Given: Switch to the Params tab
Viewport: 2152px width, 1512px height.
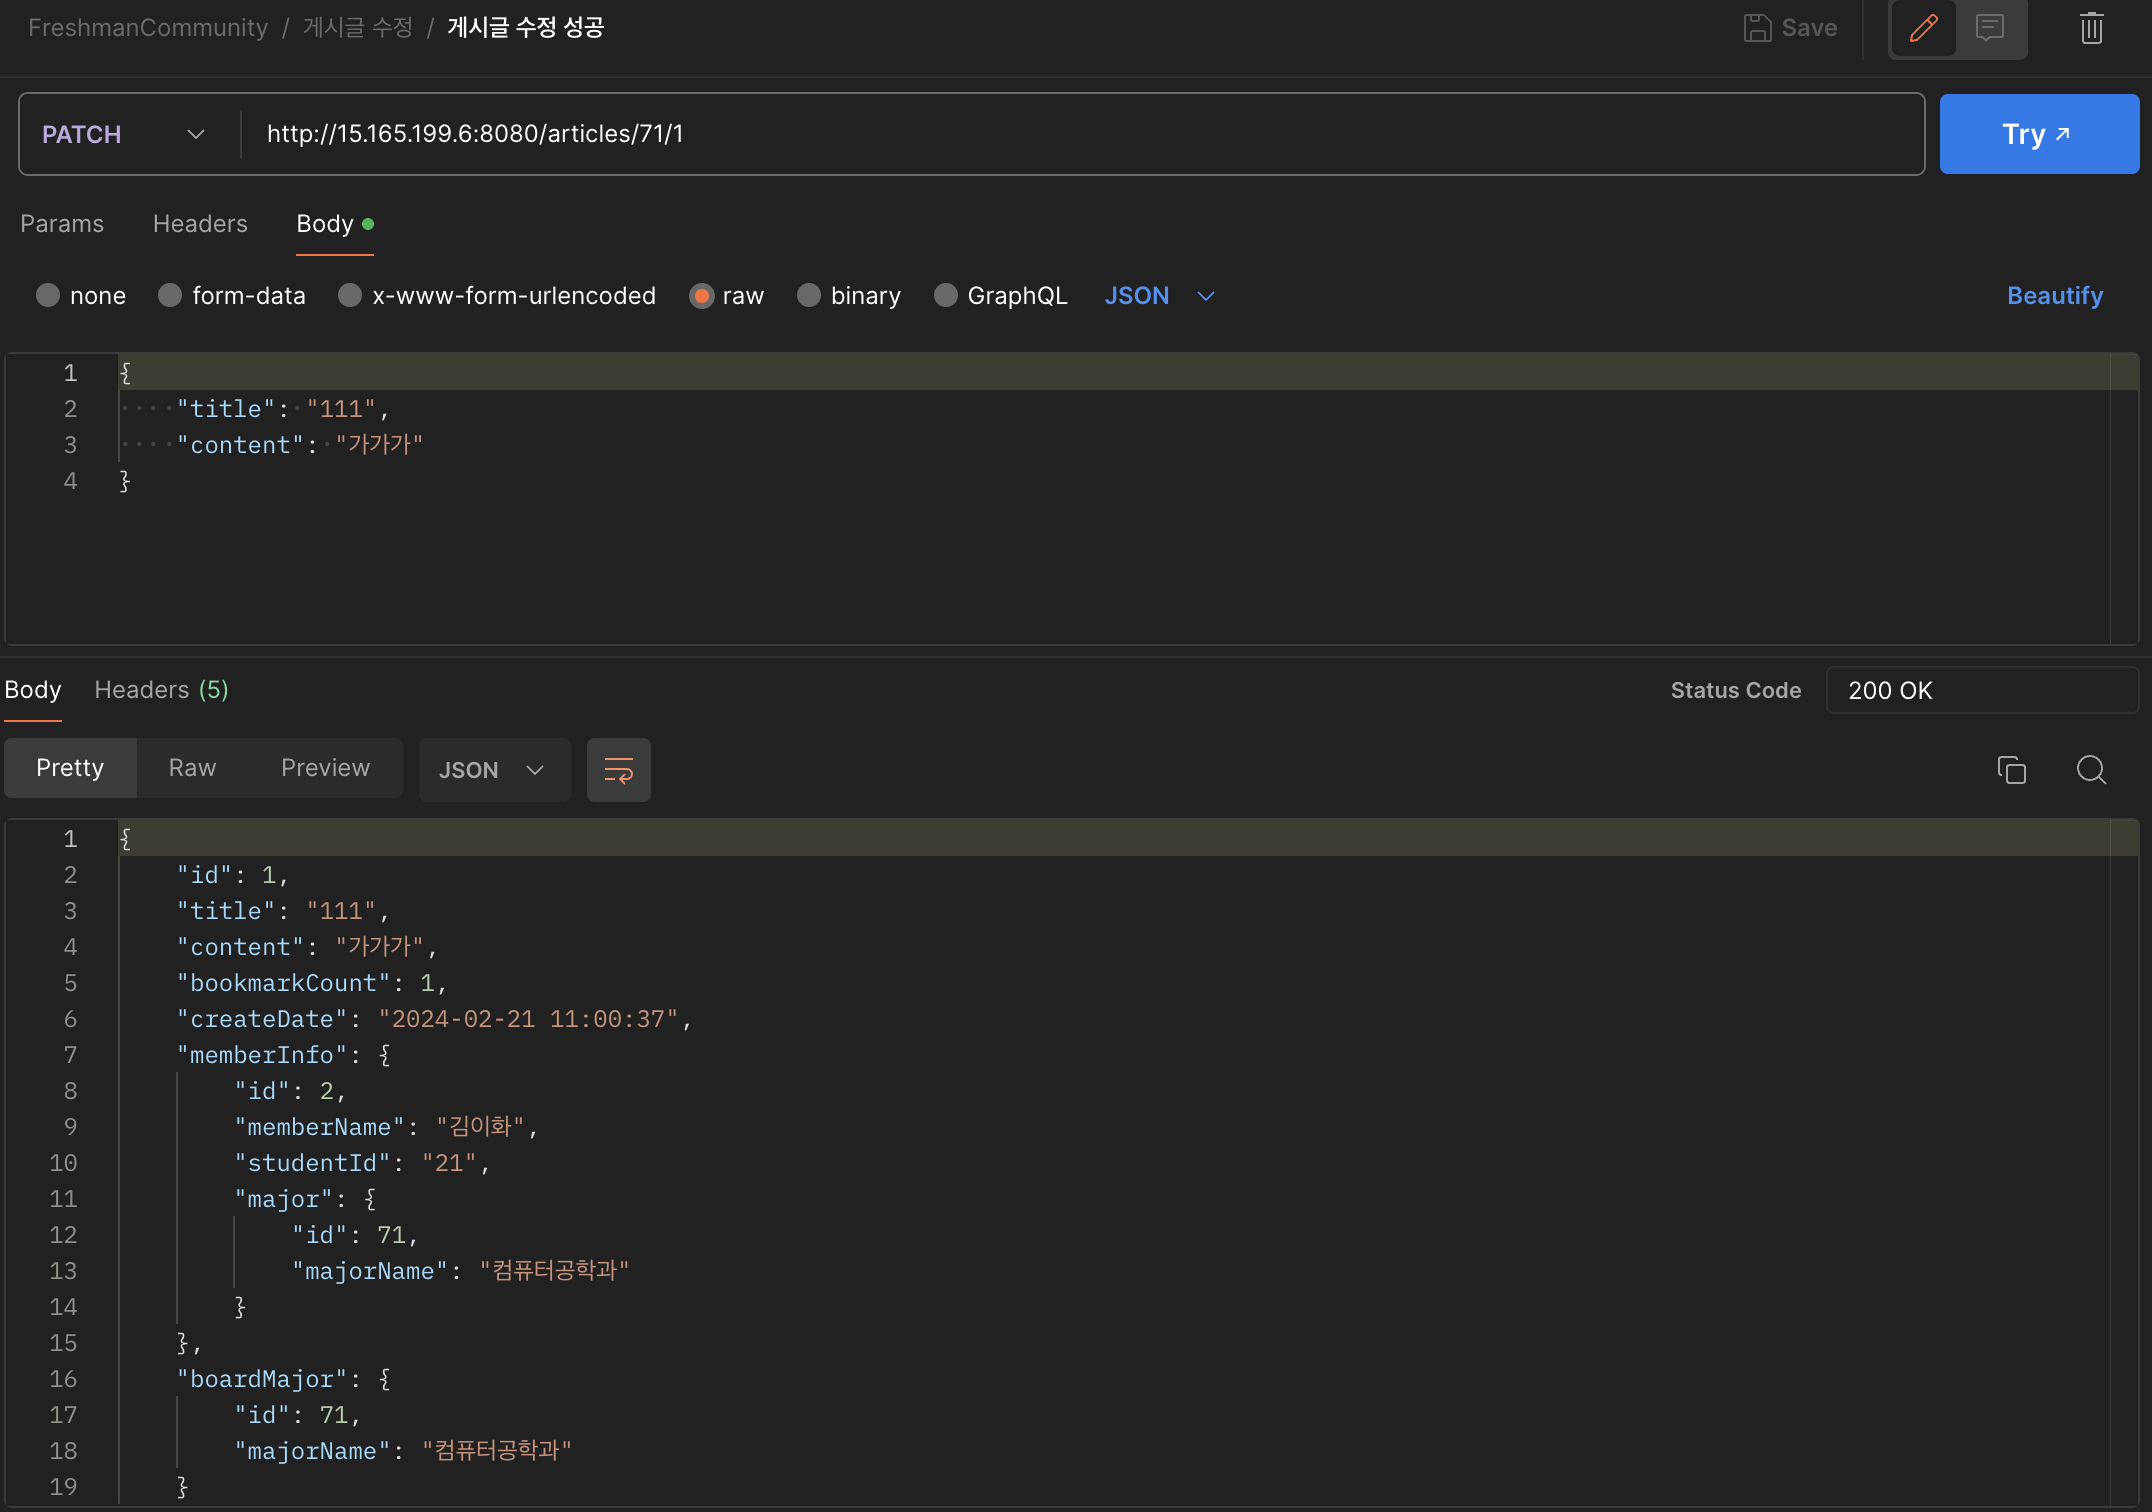Looking at the screenshot, I should [x=62, y=224].
